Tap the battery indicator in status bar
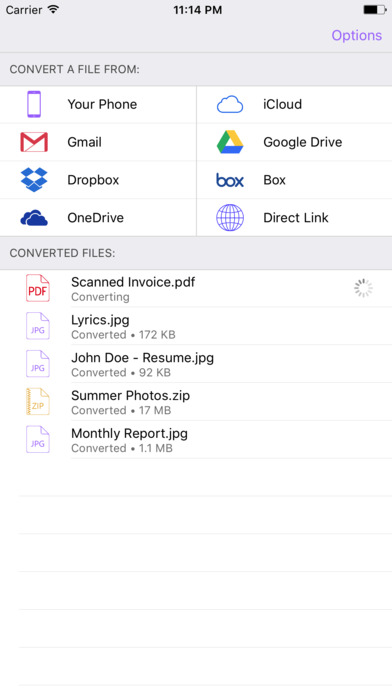The width and height of the screenshot is (392, 696). pyautogui.click(x=375, y=9)
